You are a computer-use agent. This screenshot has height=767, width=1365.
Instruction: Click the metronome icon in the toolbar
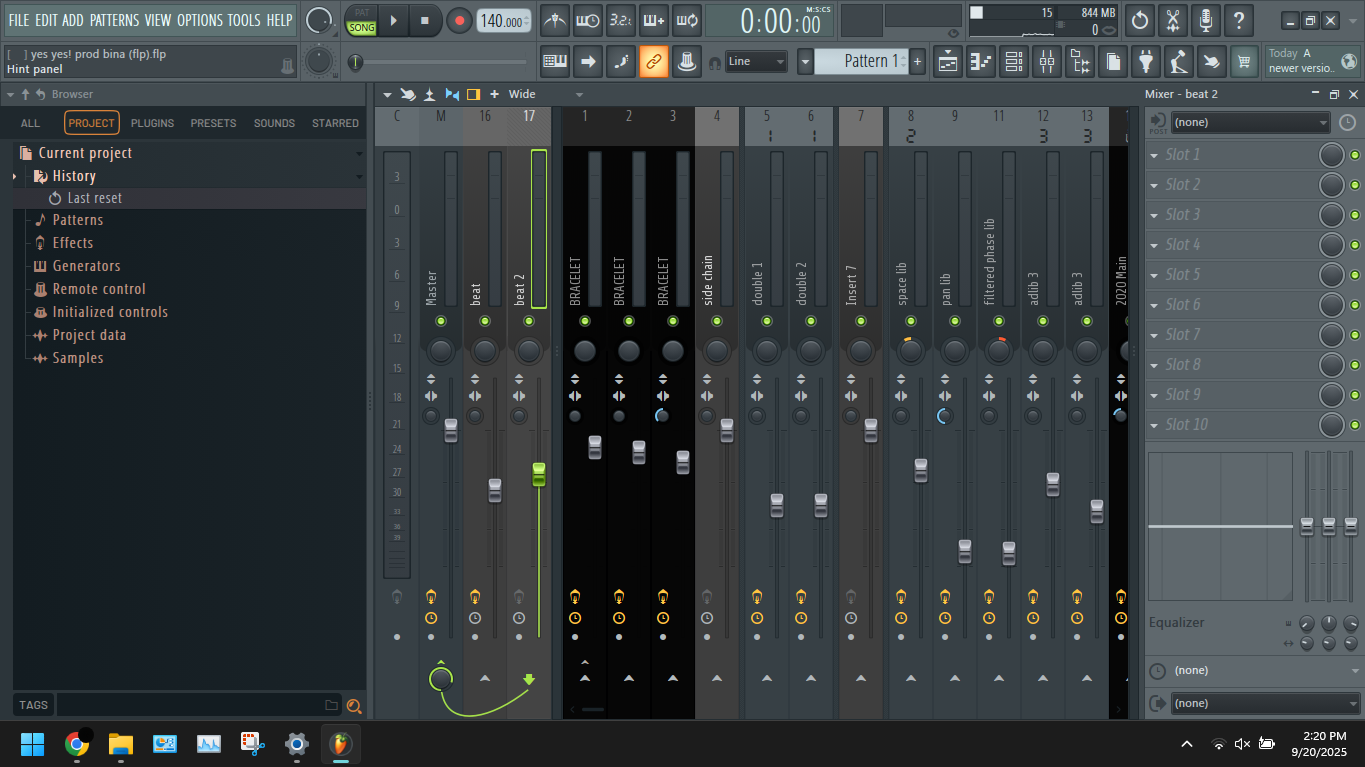555,20
